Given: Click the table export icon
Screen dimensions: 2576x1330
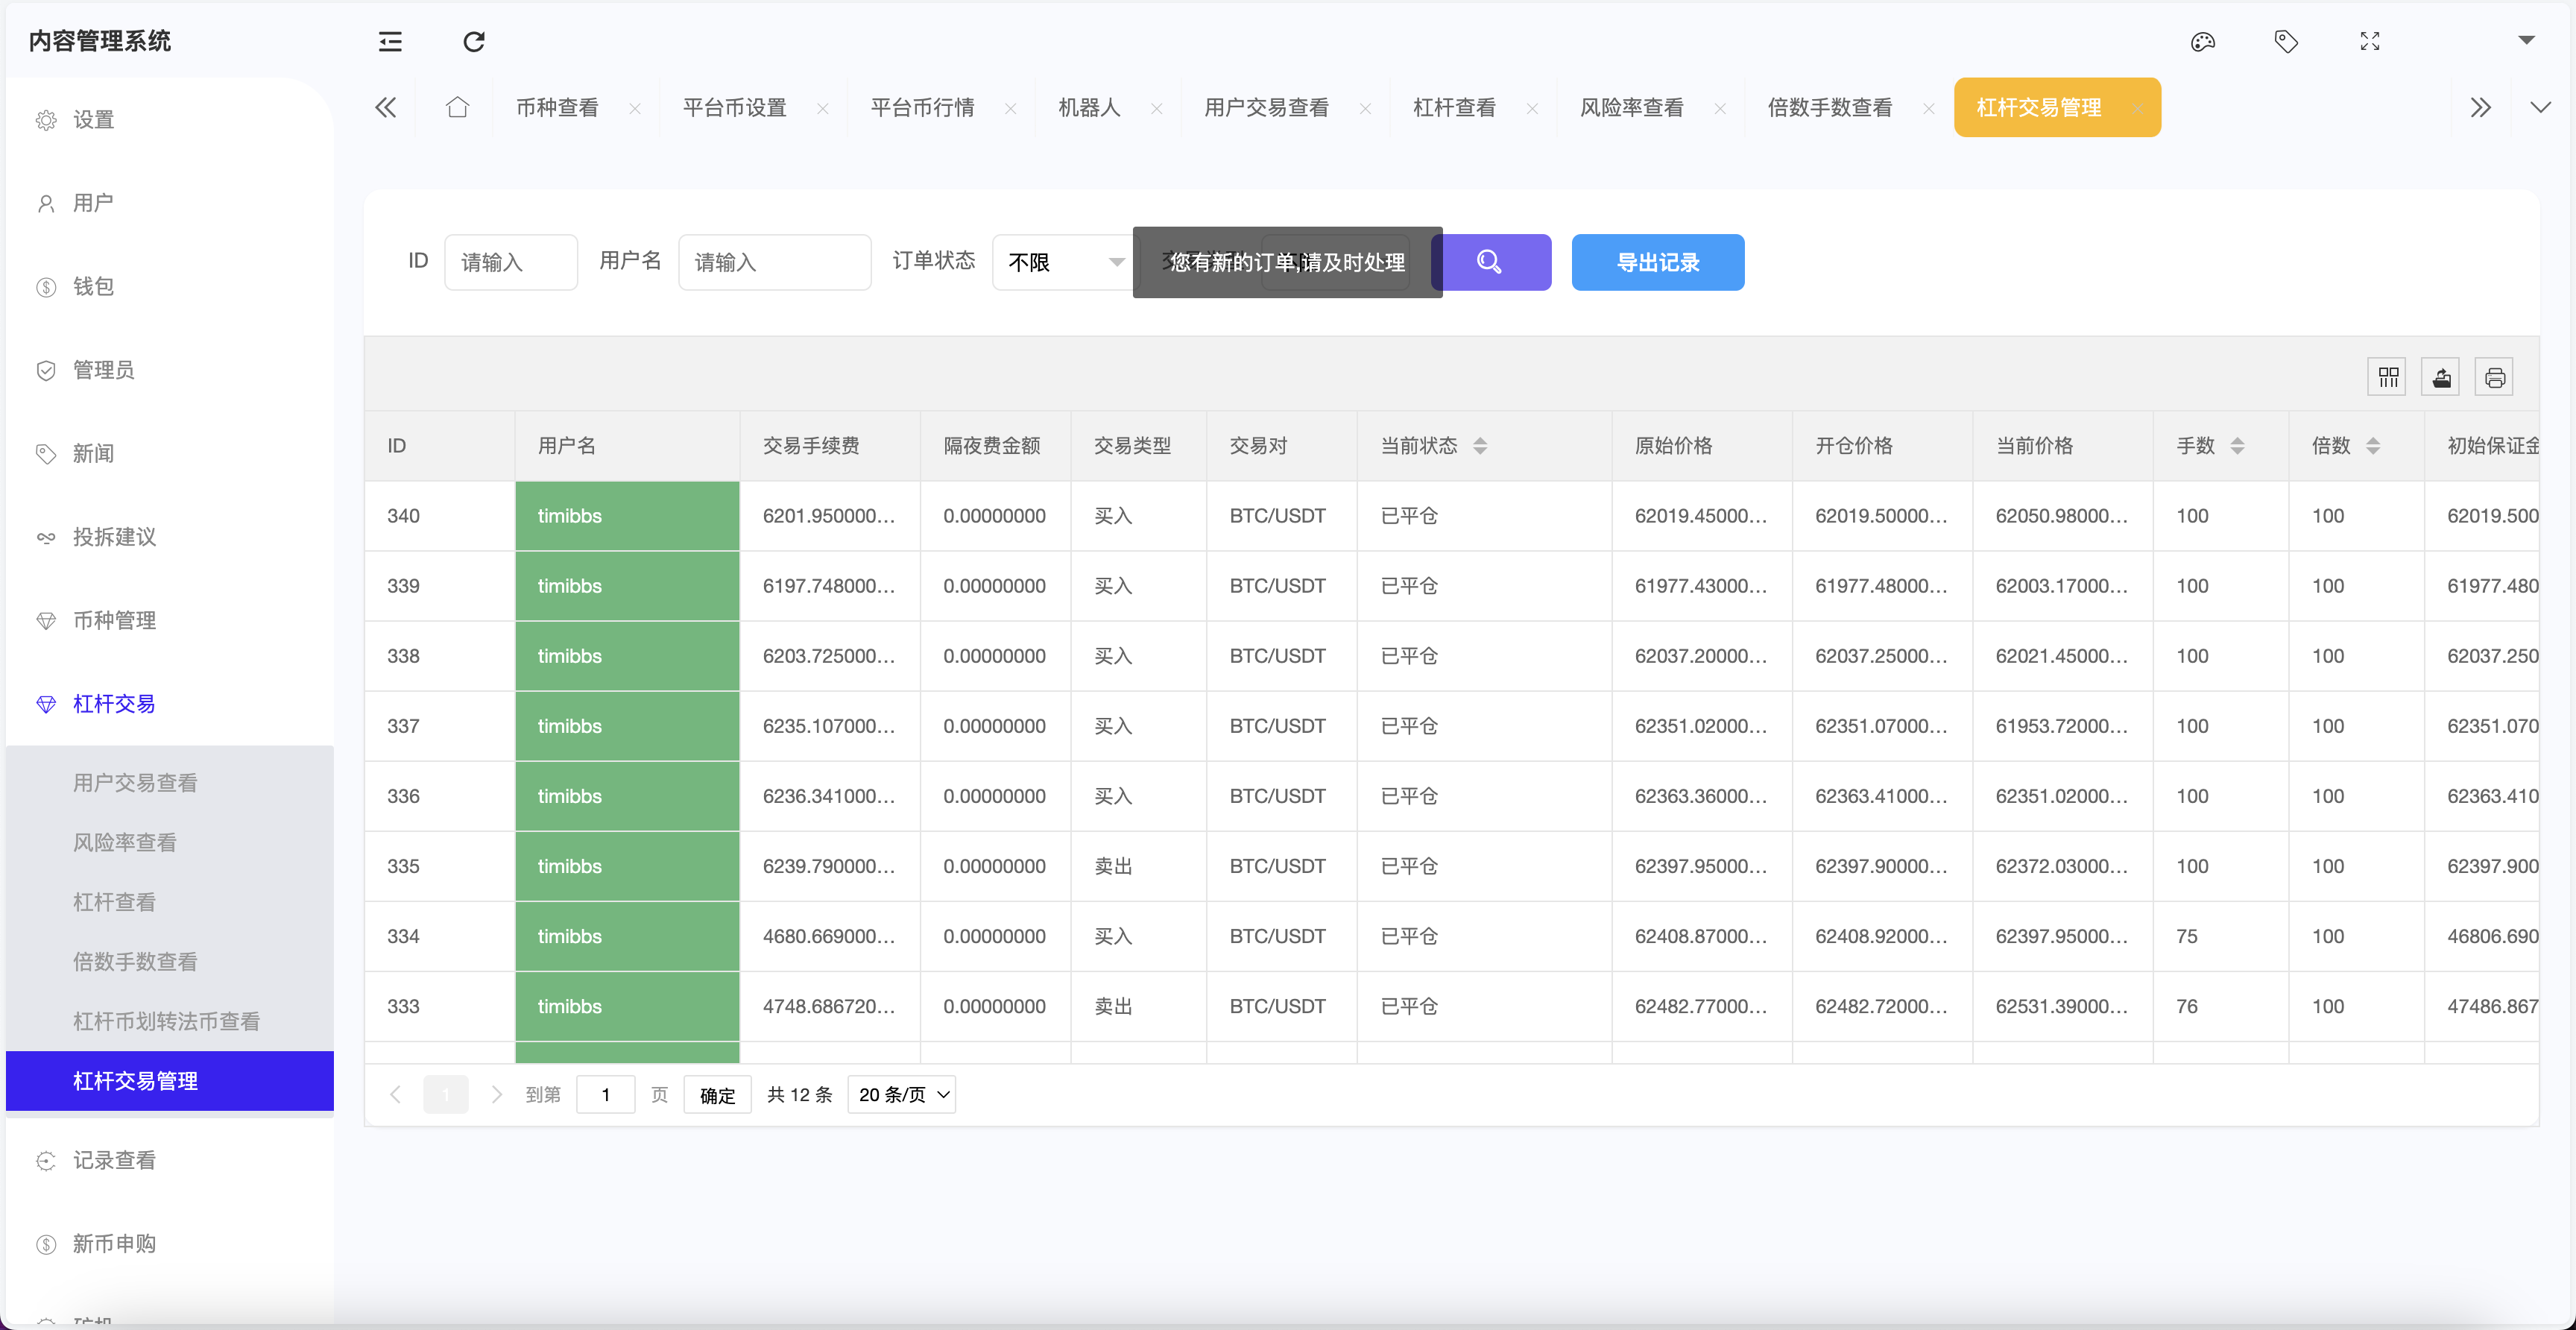Looking at the screenshot, I should 2441,377.
